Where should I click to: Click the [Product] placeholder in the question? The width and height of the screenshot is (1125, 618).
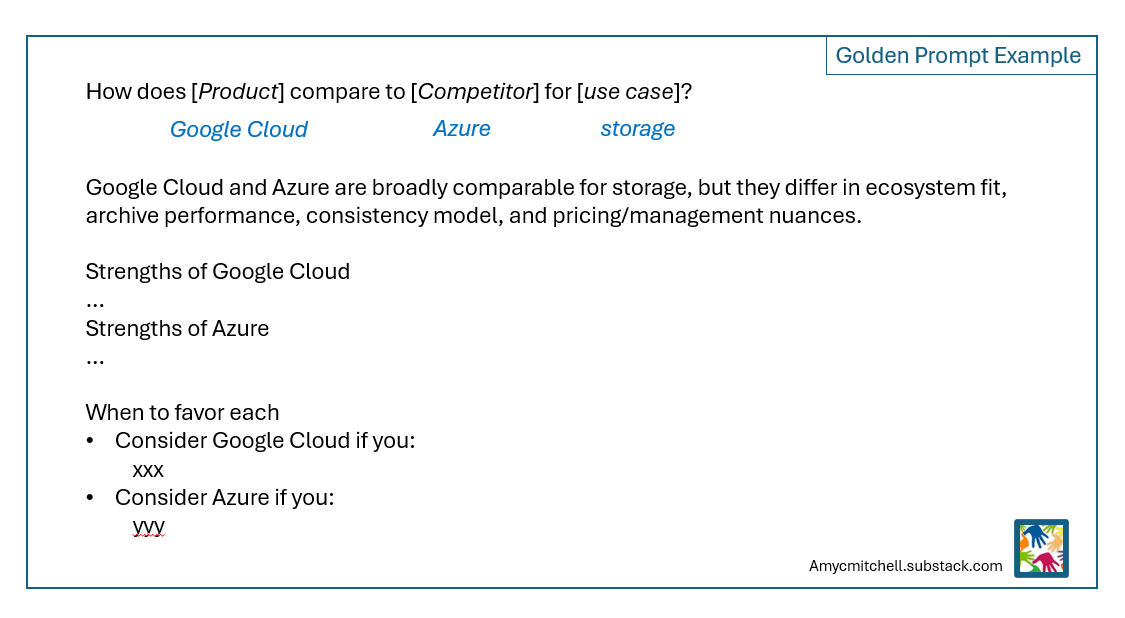(x=238, y=92)
